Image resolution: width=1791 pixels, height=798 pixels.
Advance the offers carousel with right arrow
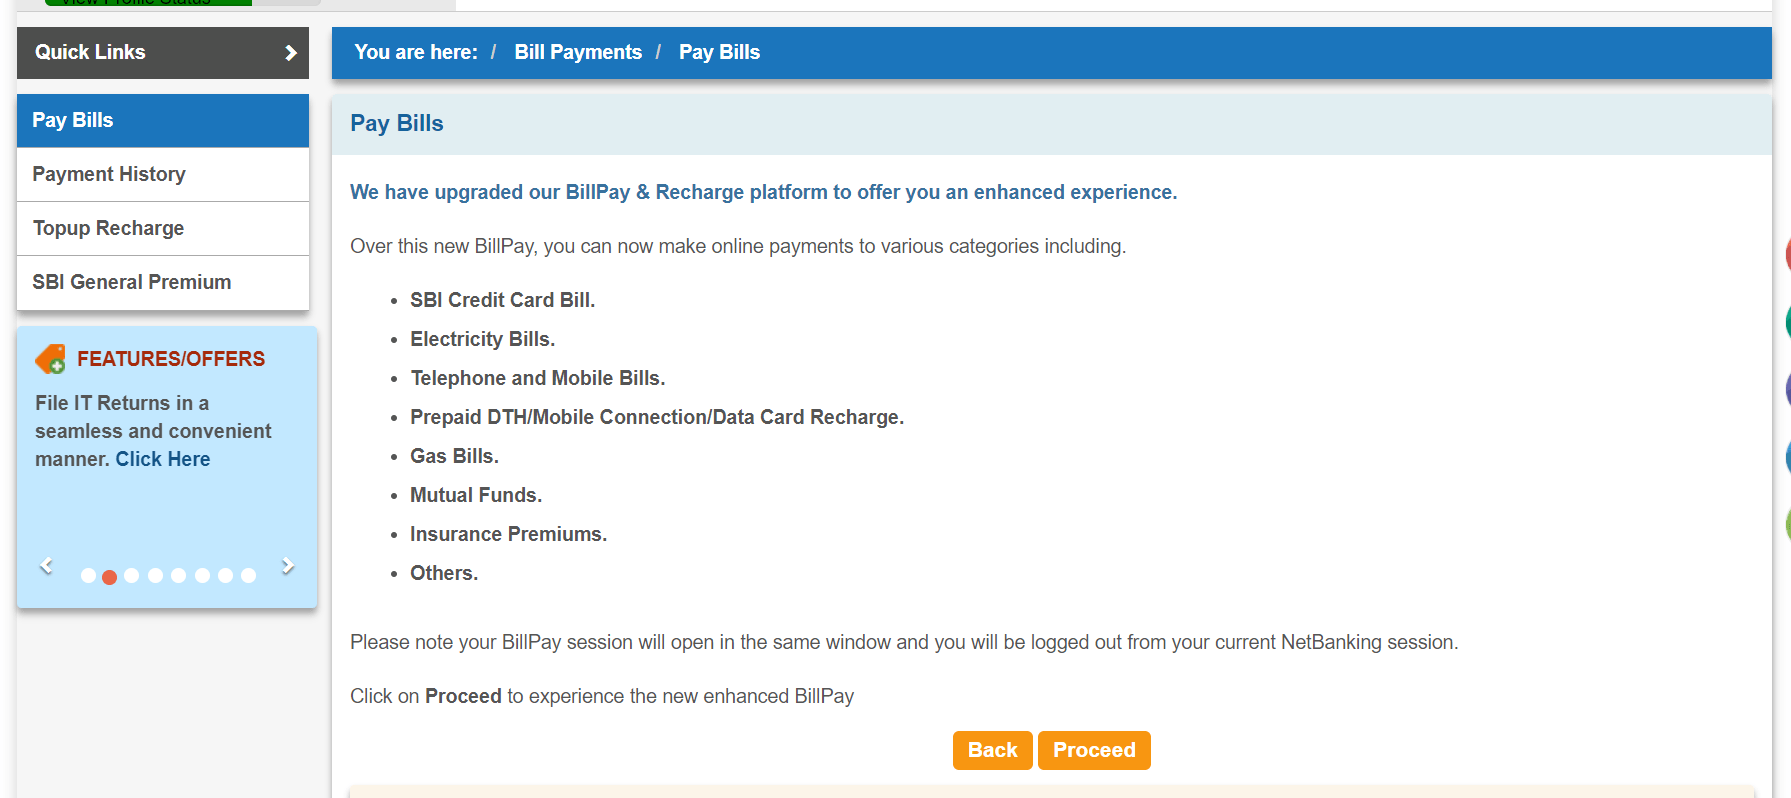(287, 565)
